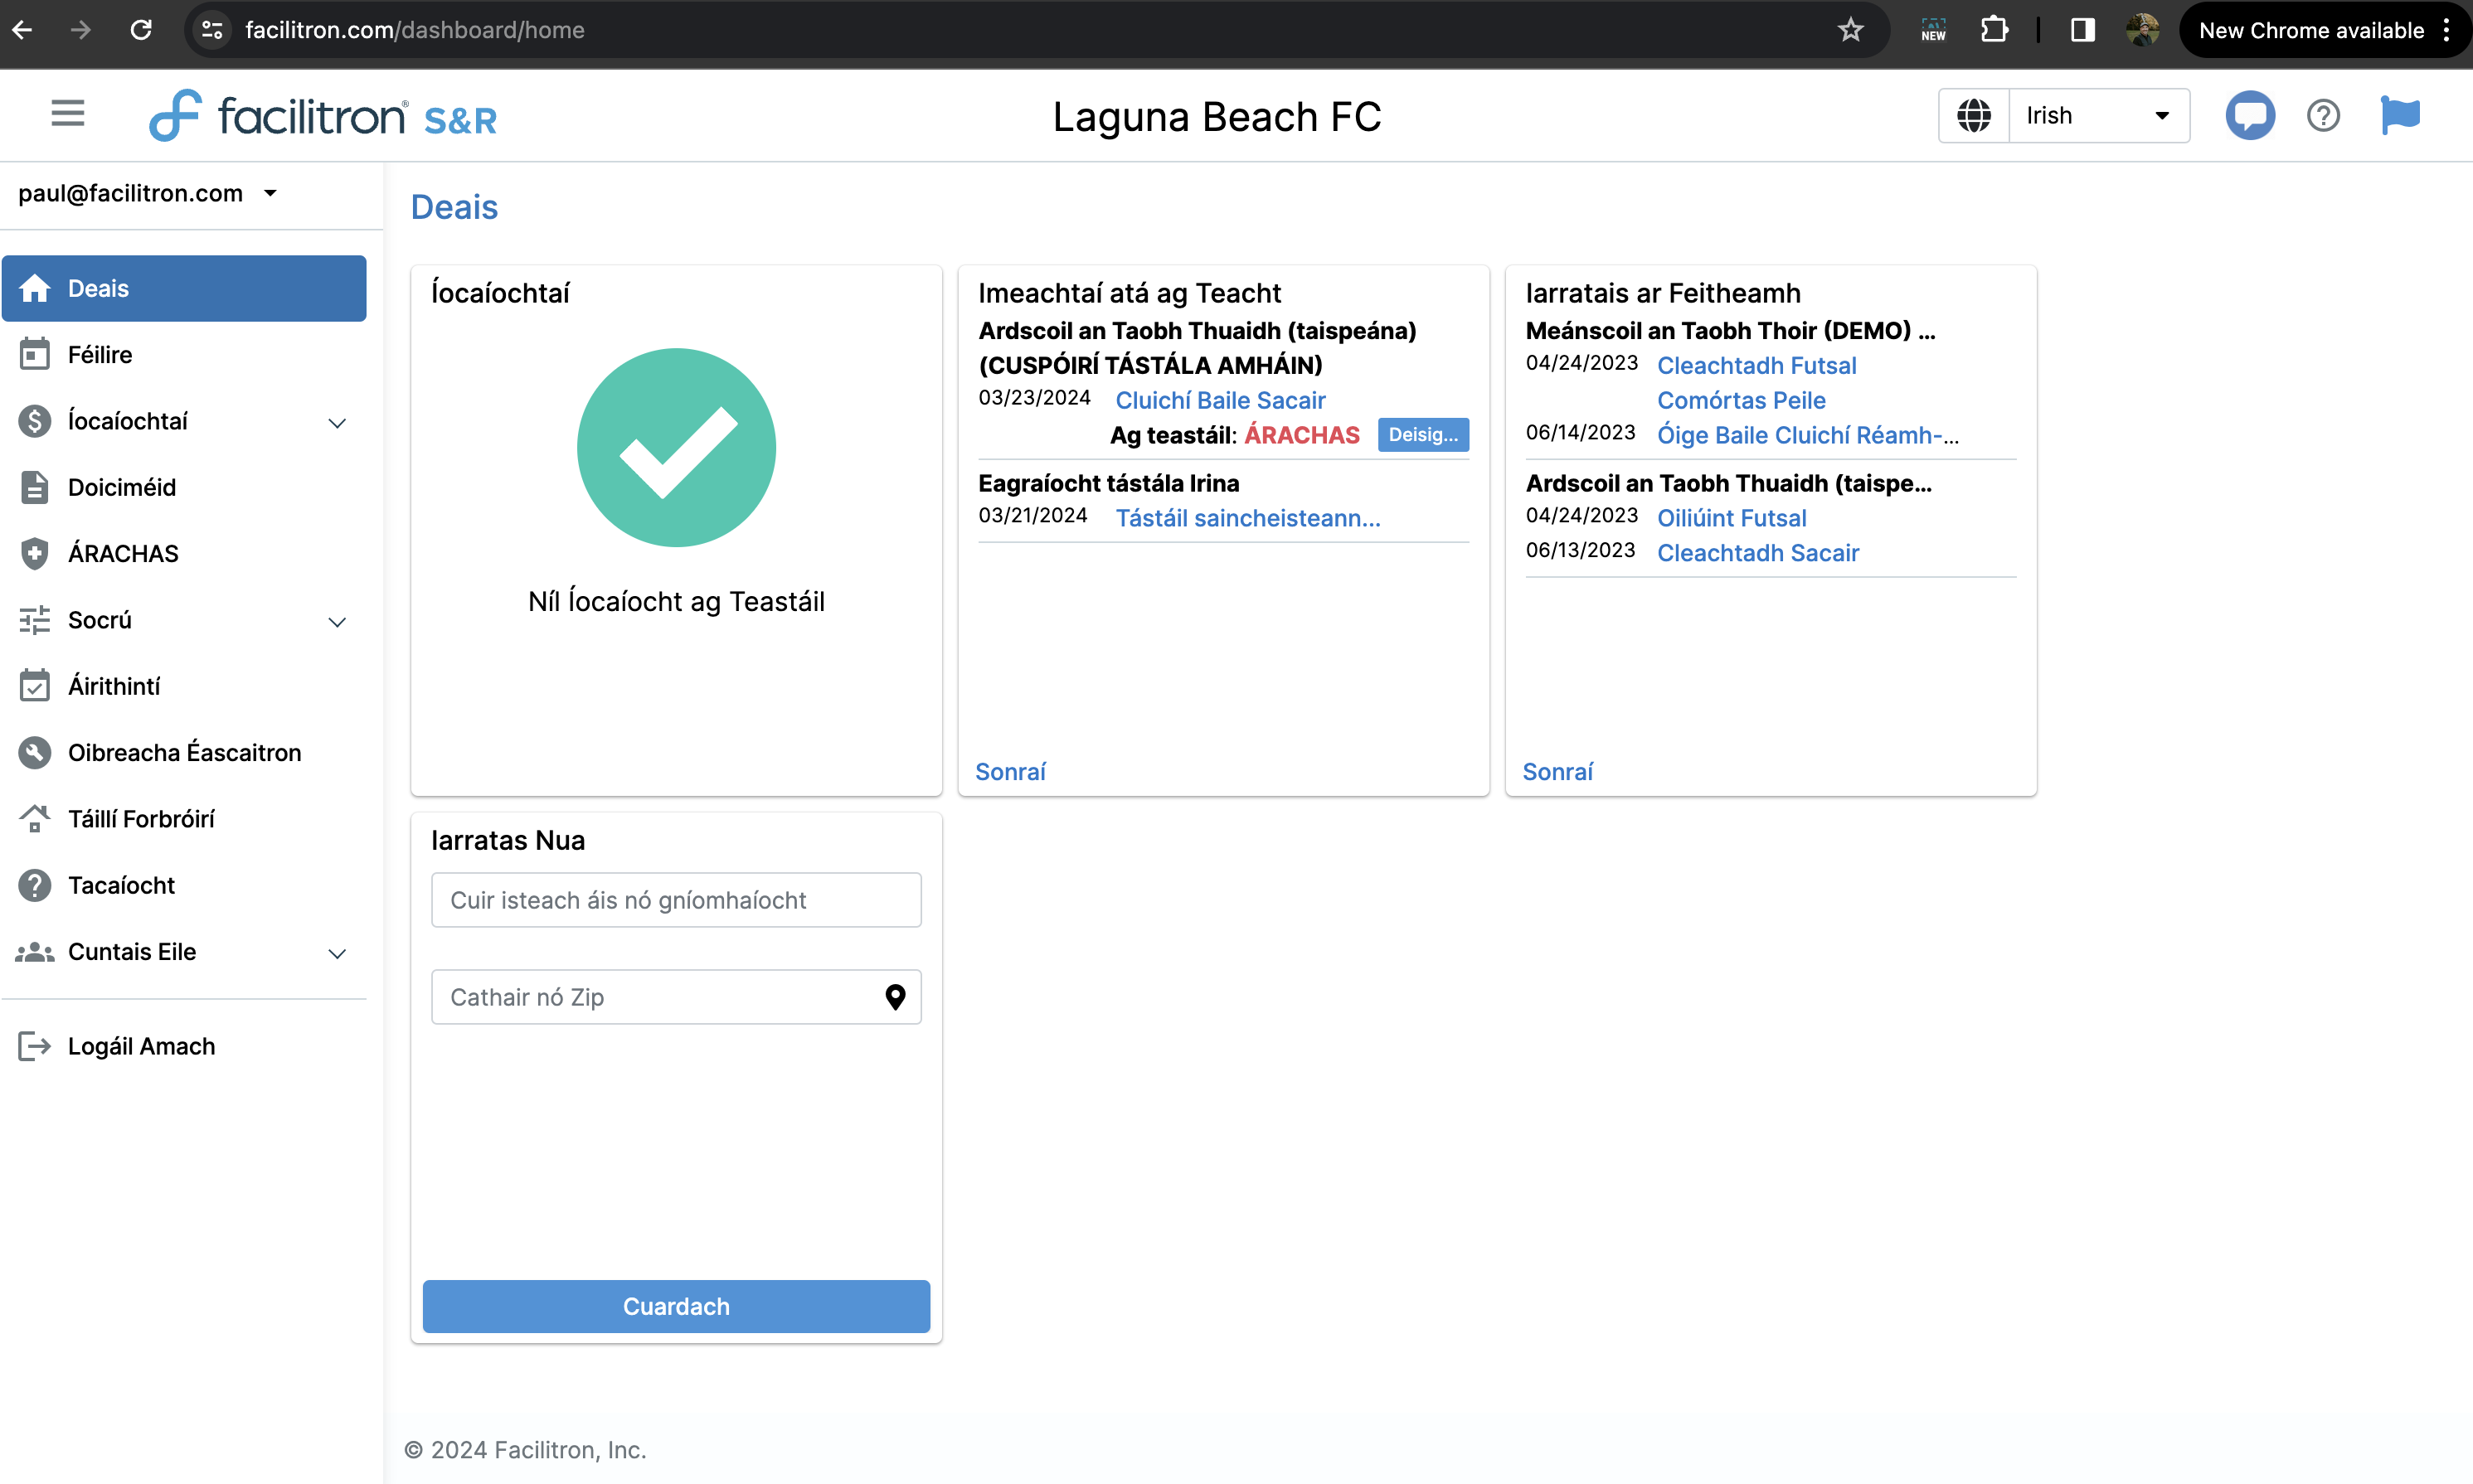2473x1484 pixels.
Task: Click the location pin icon
Action: 895,997
